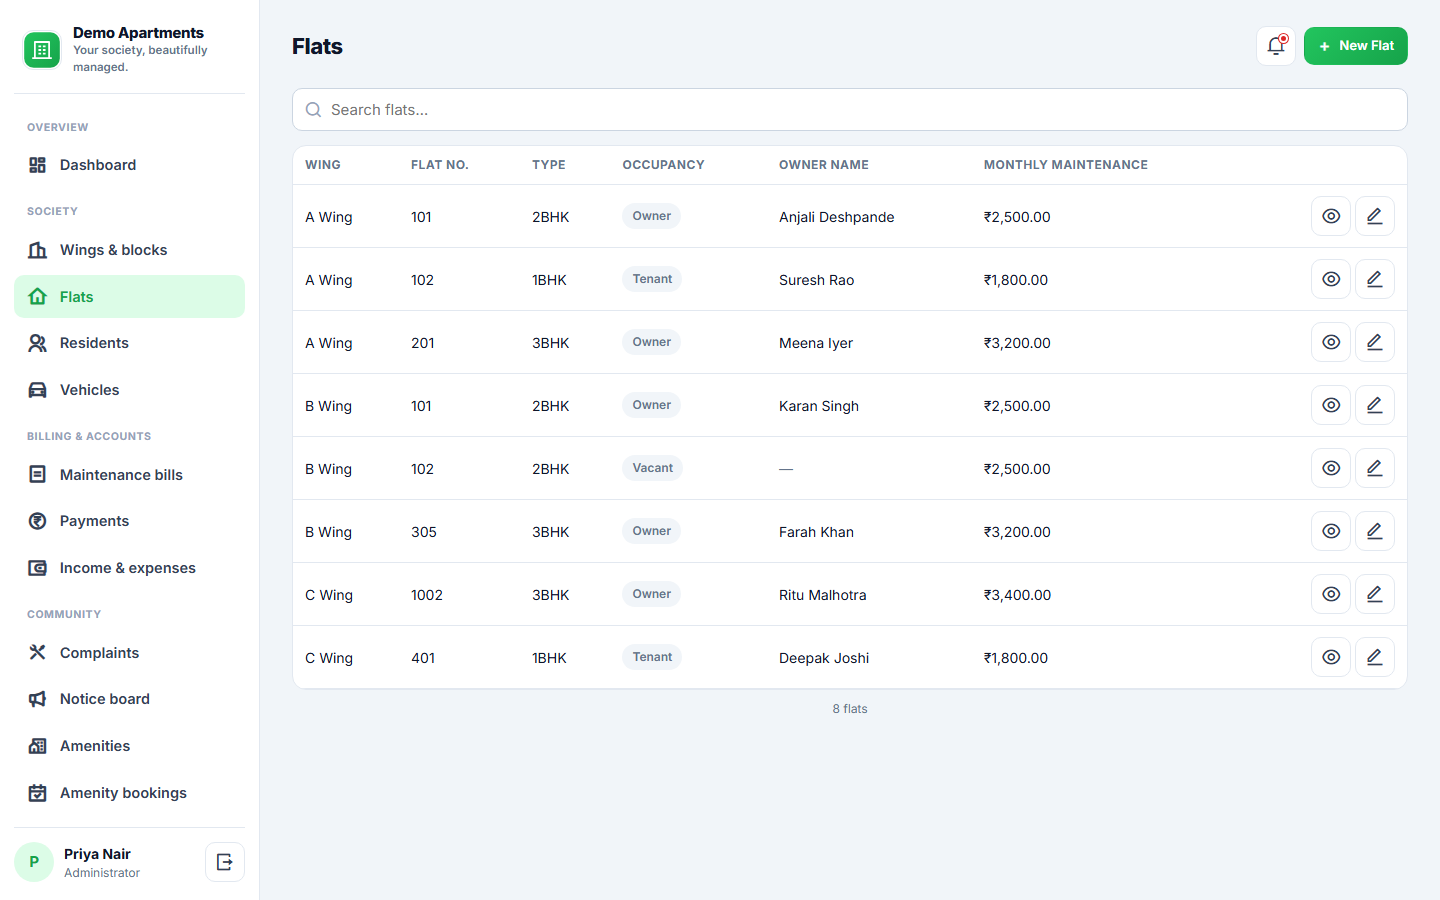The height and width of the screenshot is (900, 1440).
Task: Go to Payments section
Action: tap(129, 521)
